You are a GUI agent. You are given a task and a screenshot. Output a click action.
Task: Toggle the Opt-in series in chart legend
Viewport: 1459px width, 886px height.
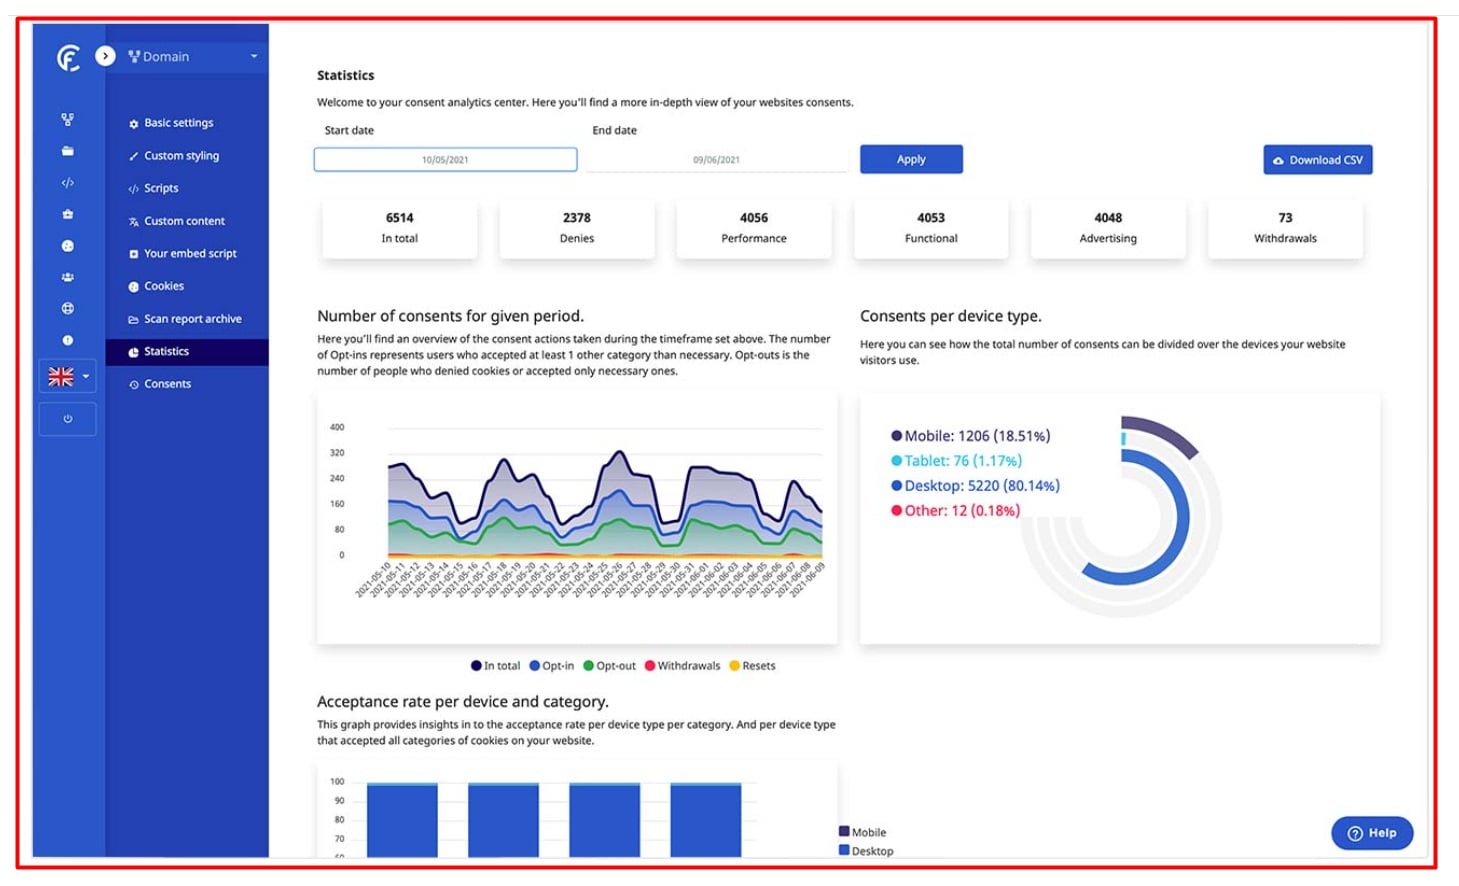[552, 666]
